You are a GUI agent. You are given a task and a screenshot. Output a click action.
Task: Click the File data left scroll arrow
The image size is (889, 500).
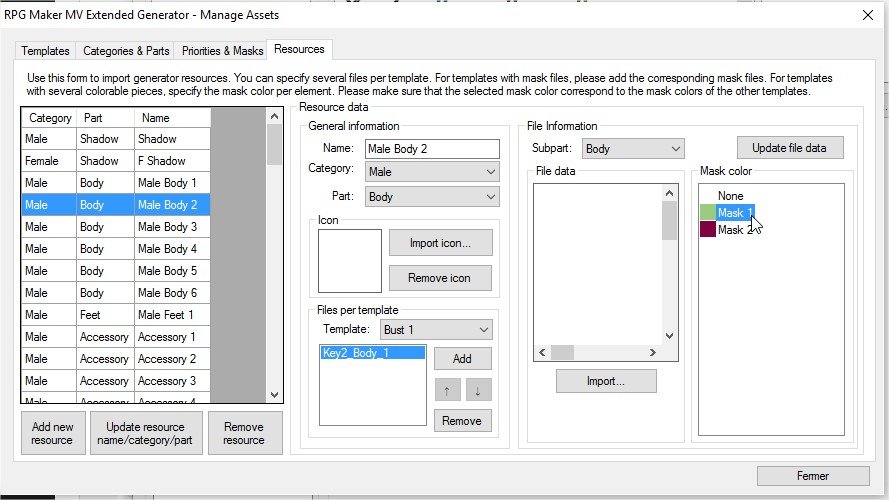coord(542,353)
